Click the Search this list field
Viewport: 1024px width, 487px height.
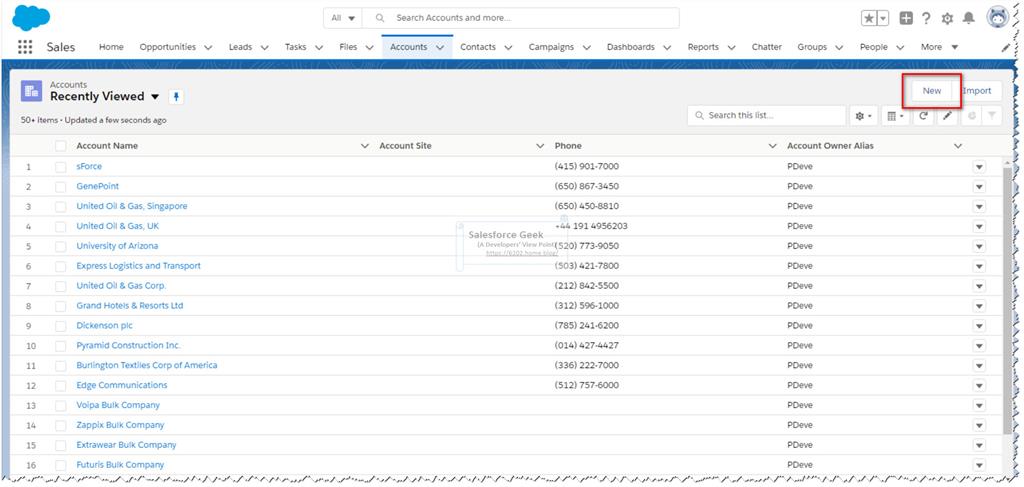767,116
